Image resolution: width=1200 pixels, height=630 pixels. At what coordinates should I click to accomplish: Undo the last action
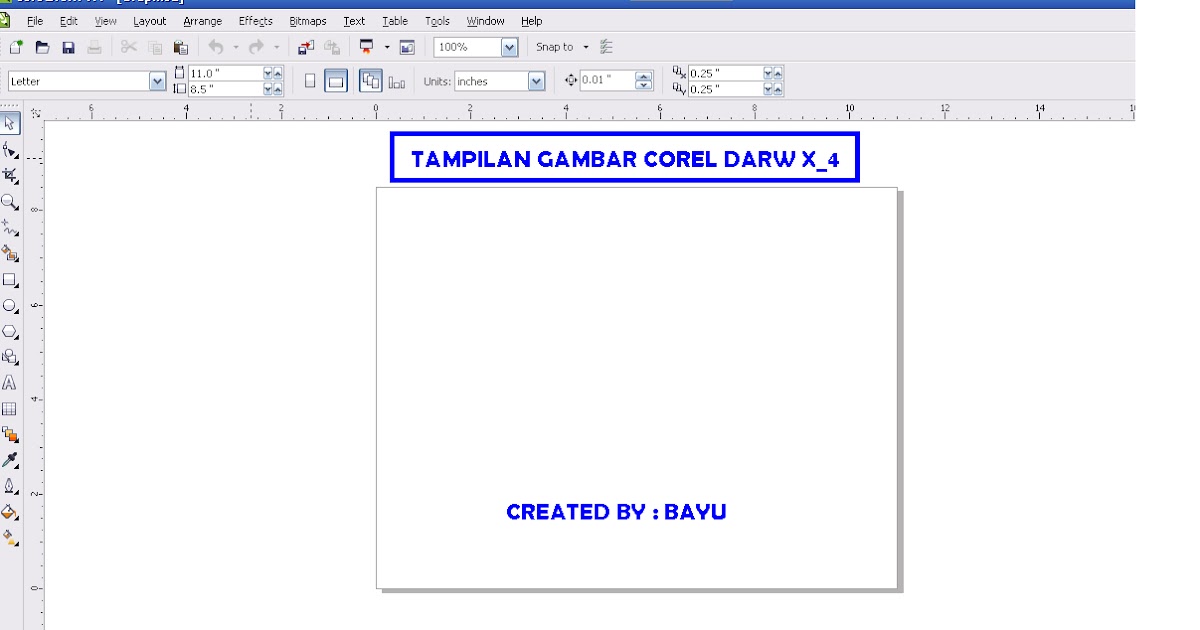point(216,47)
